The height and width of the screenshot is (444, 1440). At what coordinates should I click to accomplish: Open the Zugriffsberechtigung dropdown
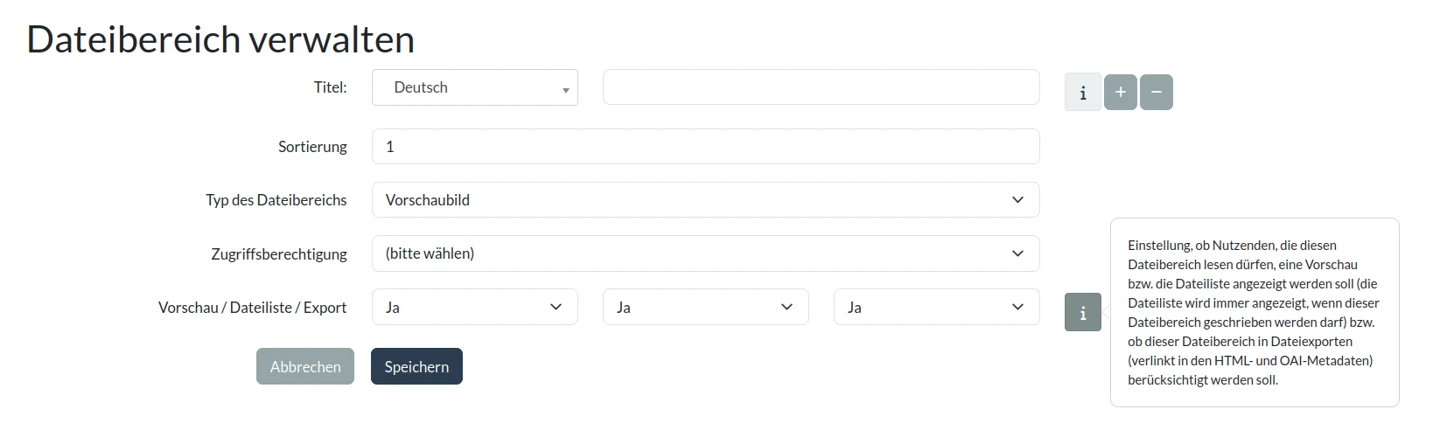pyautogui.click(x=705, y=253)
